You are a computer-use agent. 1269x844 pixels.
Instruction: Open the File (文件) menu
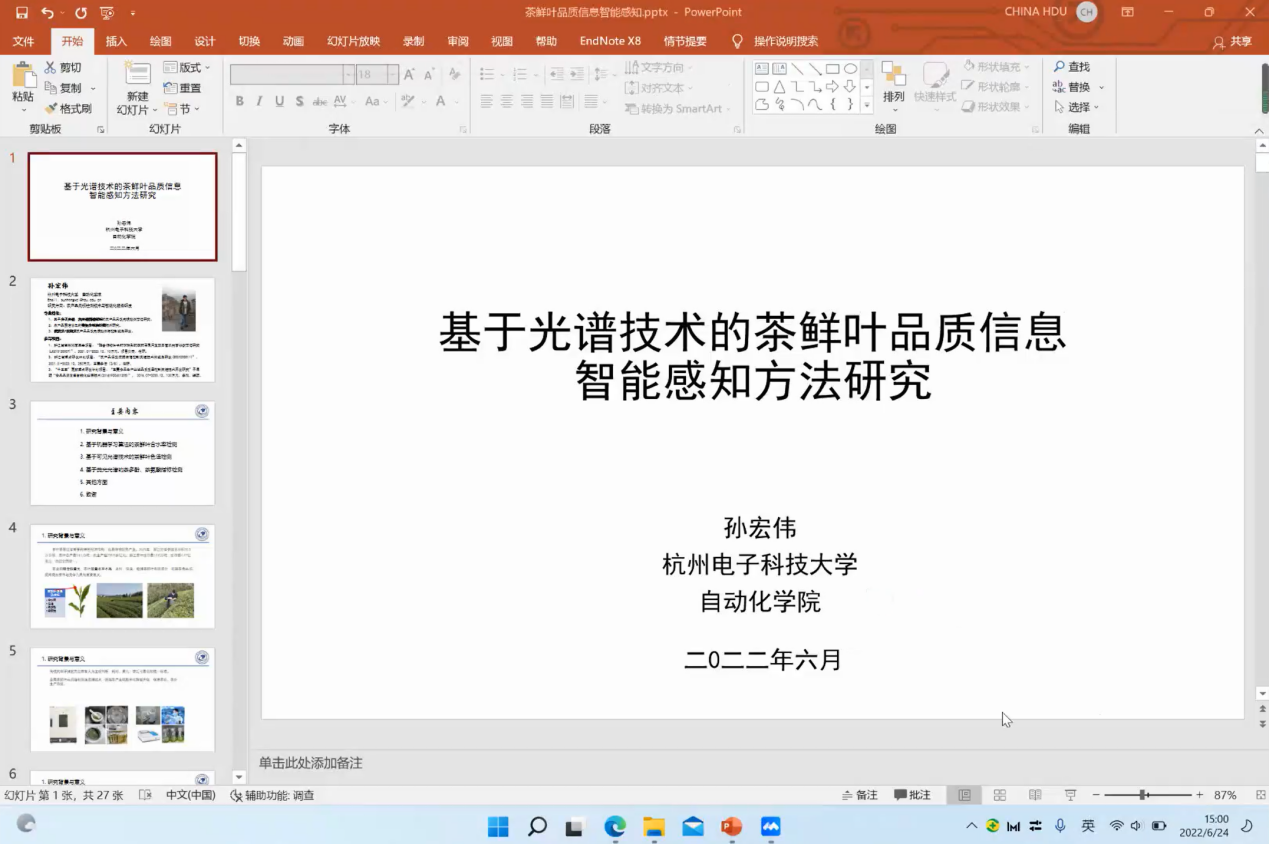[23, 41]
